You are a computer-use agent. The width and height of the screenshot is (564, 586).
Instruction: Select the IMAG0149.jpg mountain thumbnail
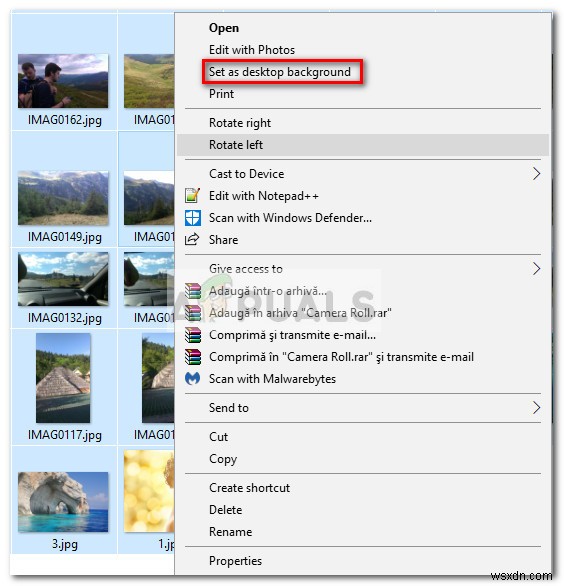click(x=63, y=198)
